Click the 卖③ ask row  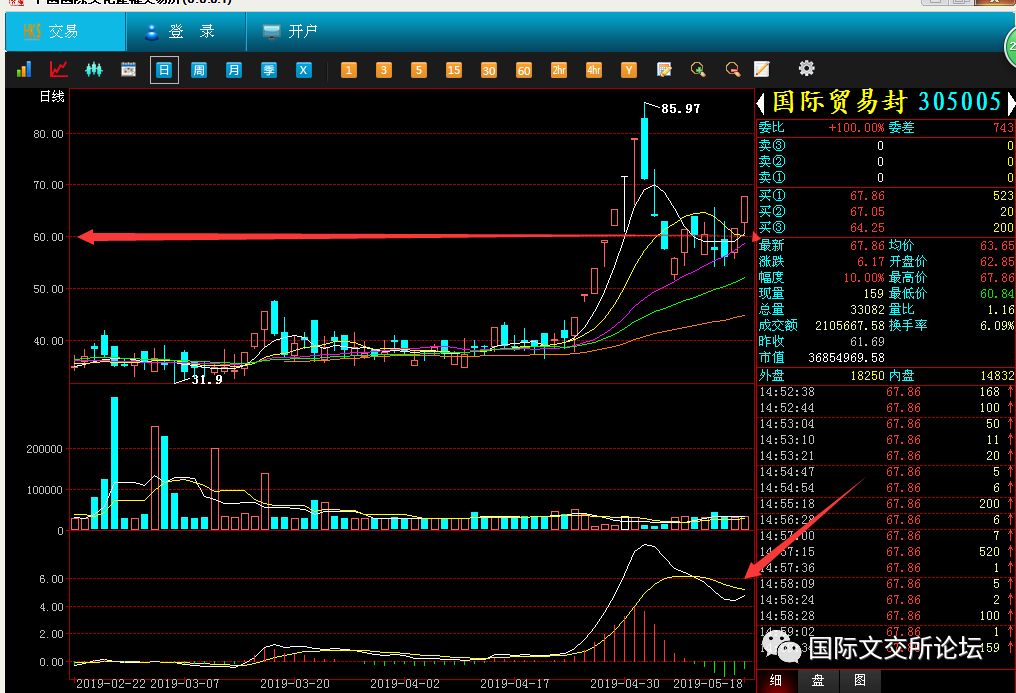(x=885, y=146)
